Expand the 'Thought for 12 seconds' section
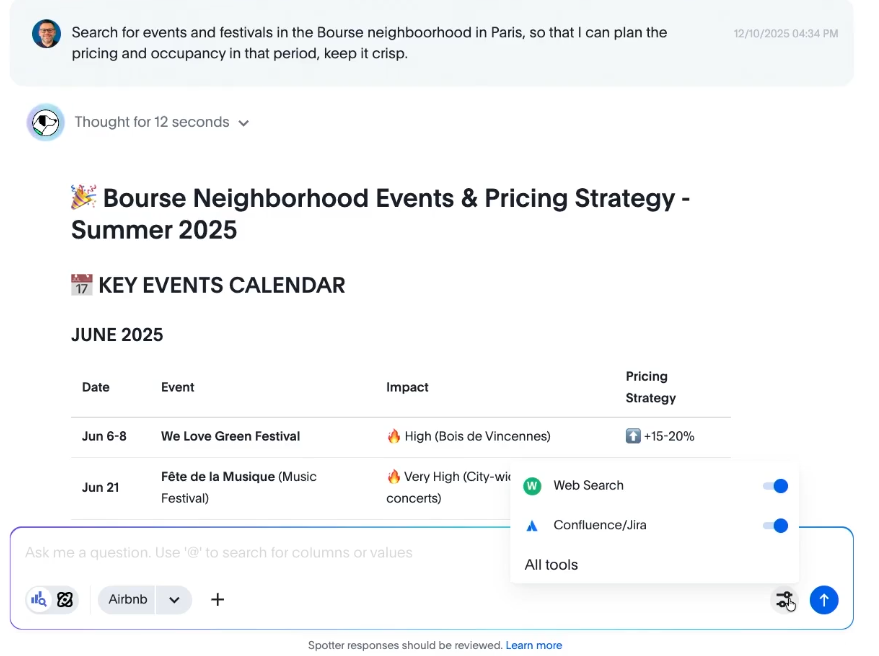The height and width of the screenshot is (656, 879). pyautogui.click(x=161, y=122)
